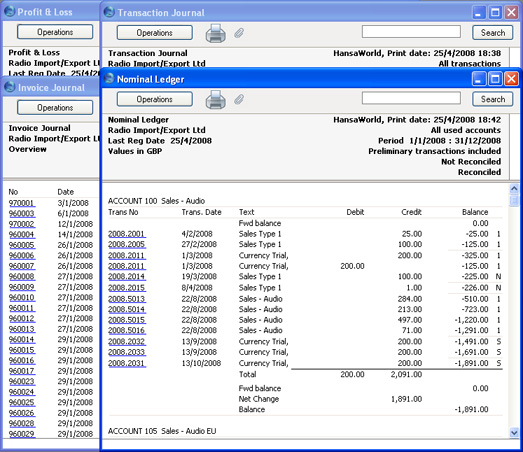Open Operations menu in Invoice Journal window
This screenshot has height=452, width=523.
coord(55,107)
